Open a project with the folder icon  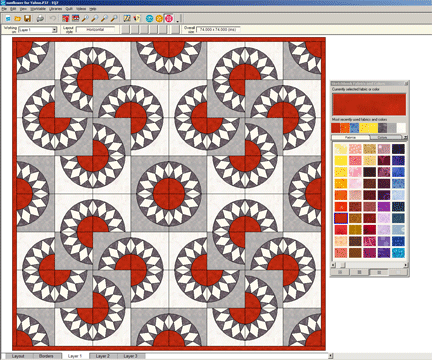[x=17, y=19]
